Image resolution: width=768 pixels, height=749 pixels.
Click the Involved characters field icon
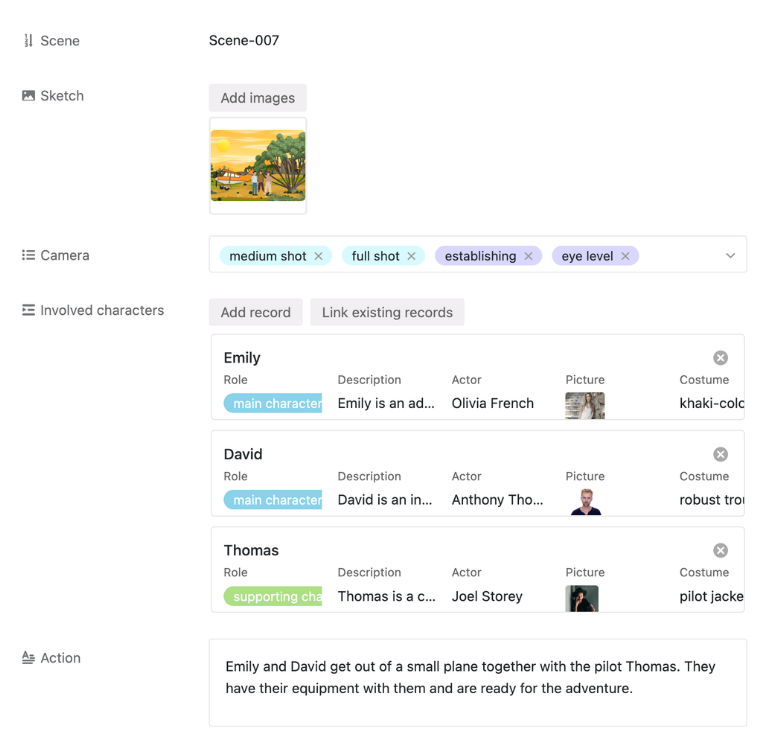click(x=28, y=310)
